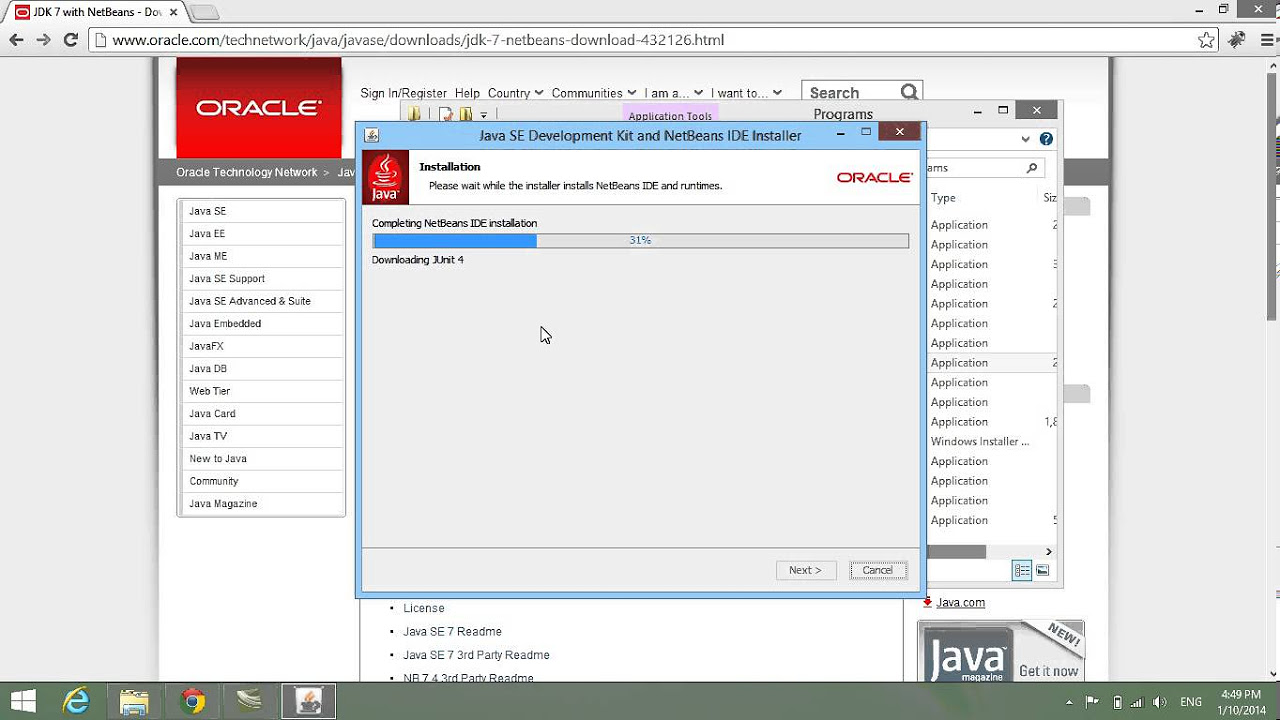Click the Next > button in installer
Screen dimensions: 1280x720
click(805, 570)
